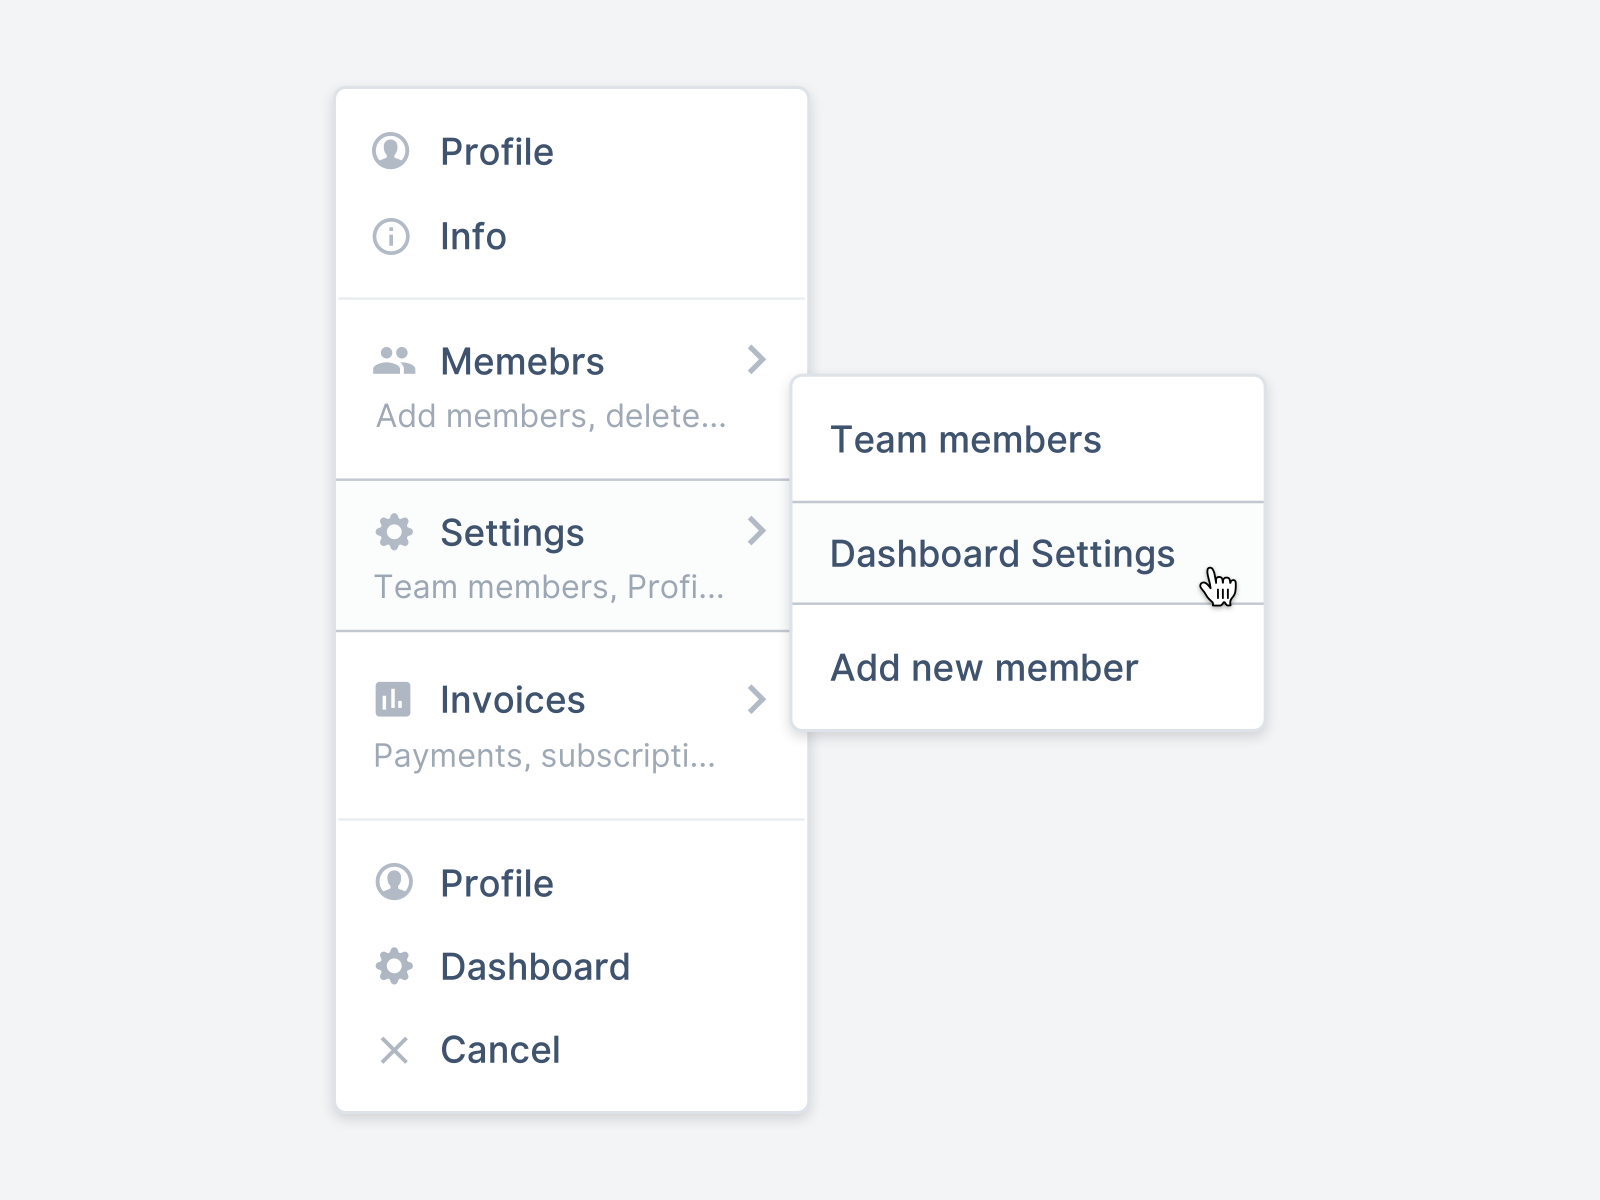This screenshot has height=1200, width=1600.
Task: Click the Cancel X icon
Action: click(x=392, y=1050)
